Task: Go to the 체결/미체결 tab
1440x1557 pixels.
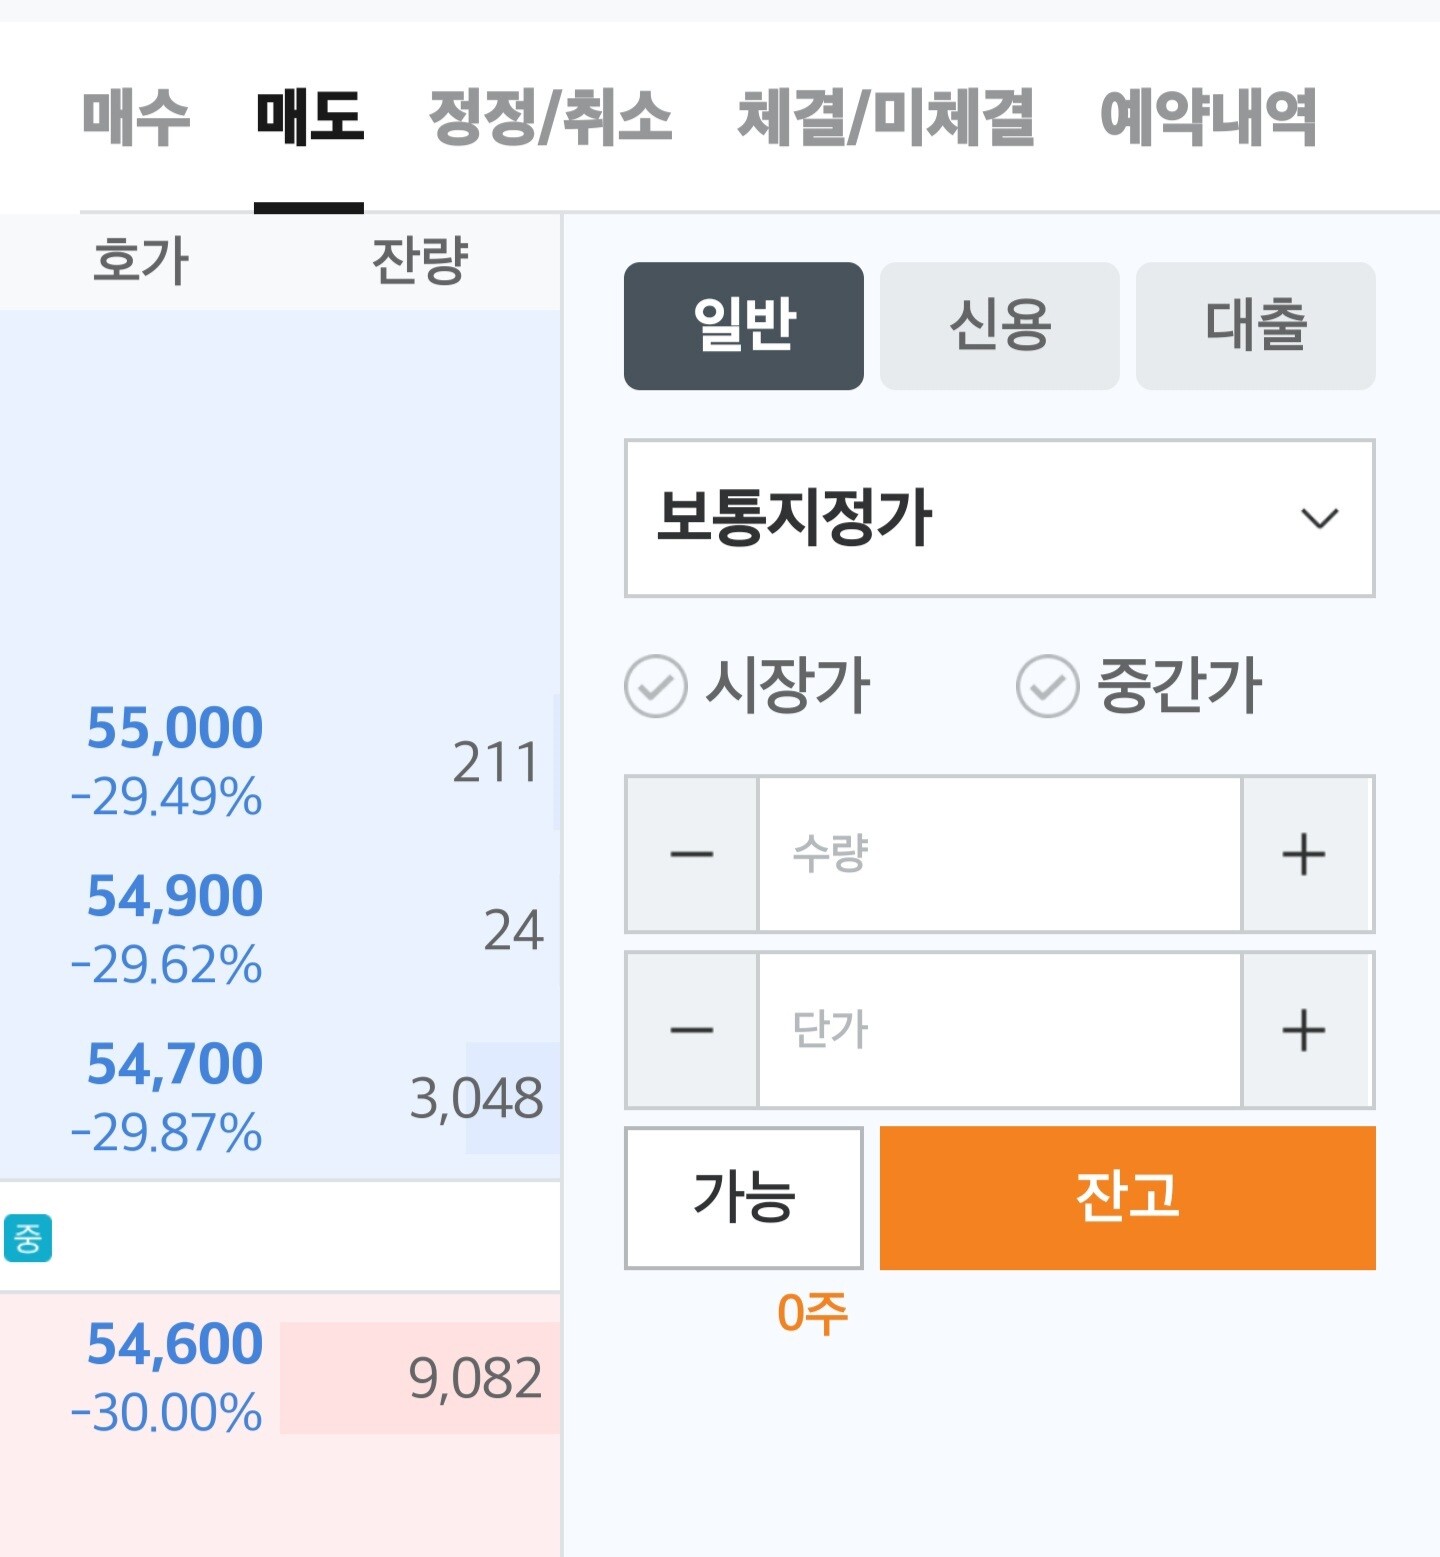Action: point(886,118)
